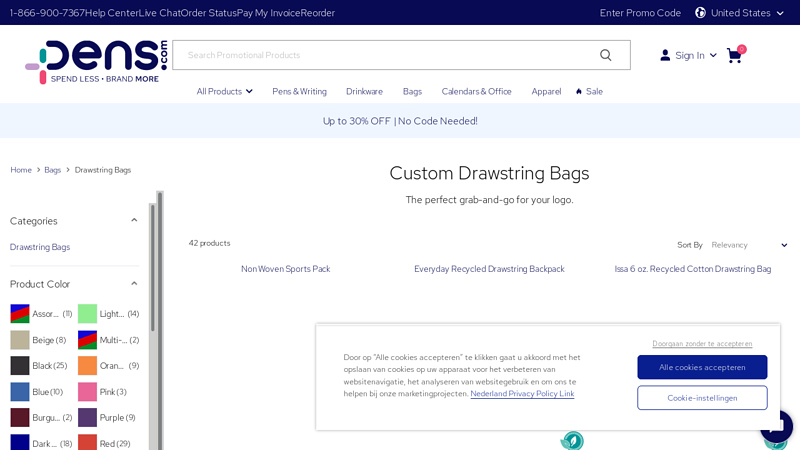Filter by Pink color swatch
800x450 pixels.
coord(87,392)
